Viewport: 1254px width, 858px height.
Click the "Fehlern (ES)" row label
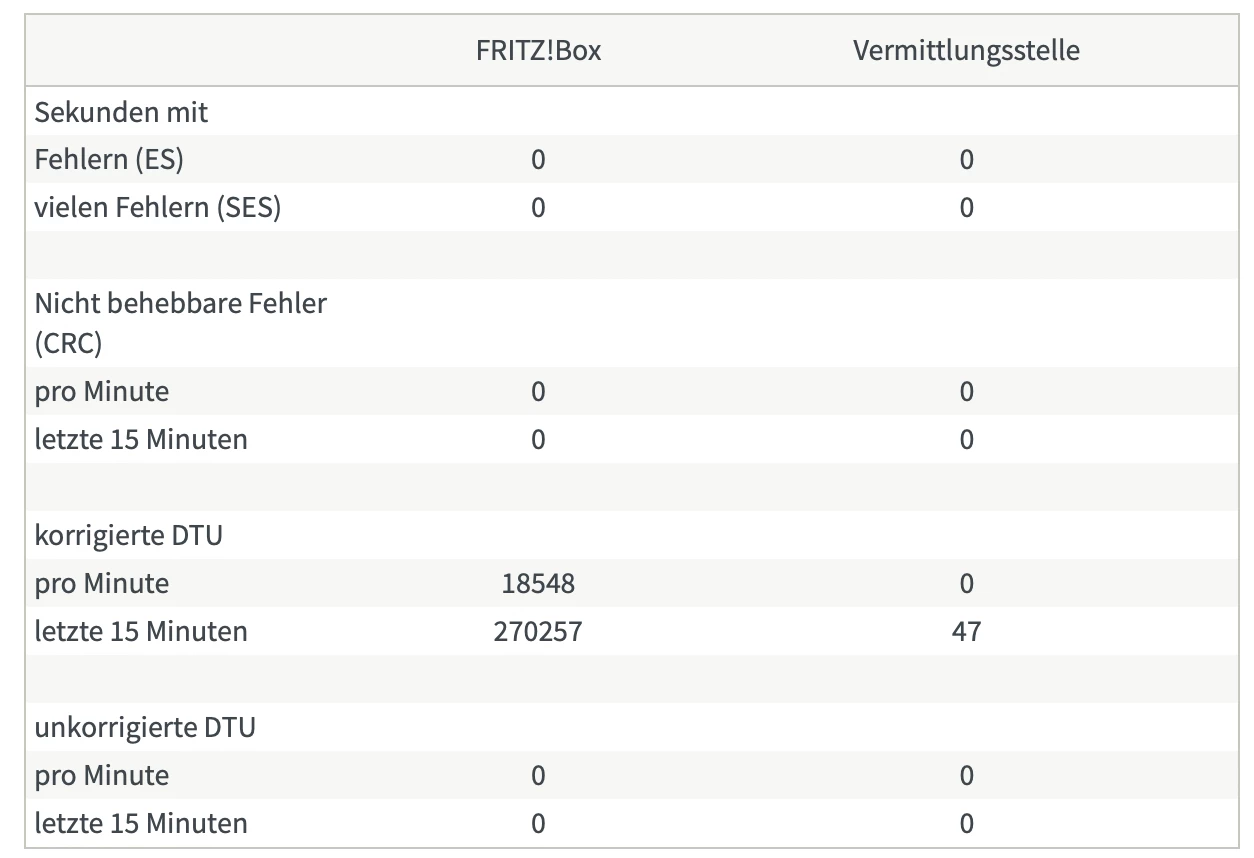pos(109,160)
